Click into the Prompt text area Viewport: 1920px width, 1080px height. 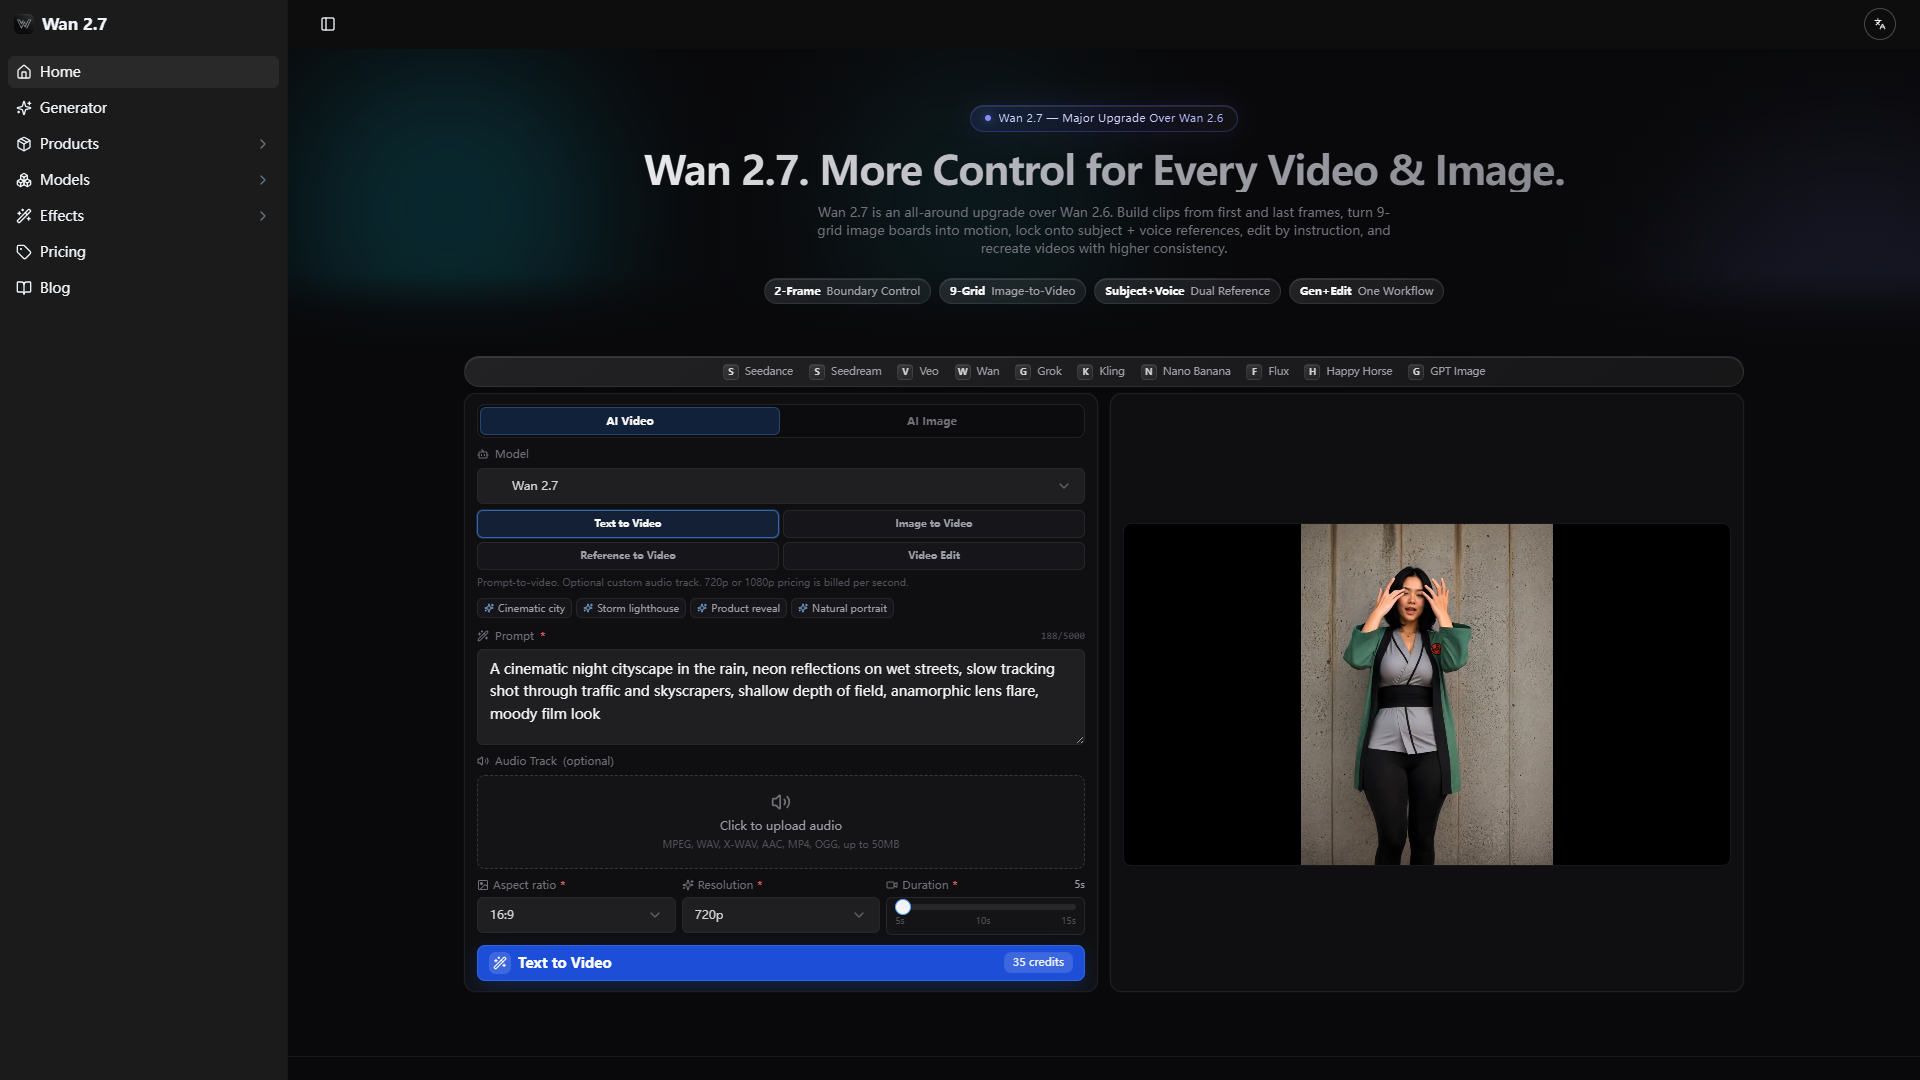click(781, 697)
